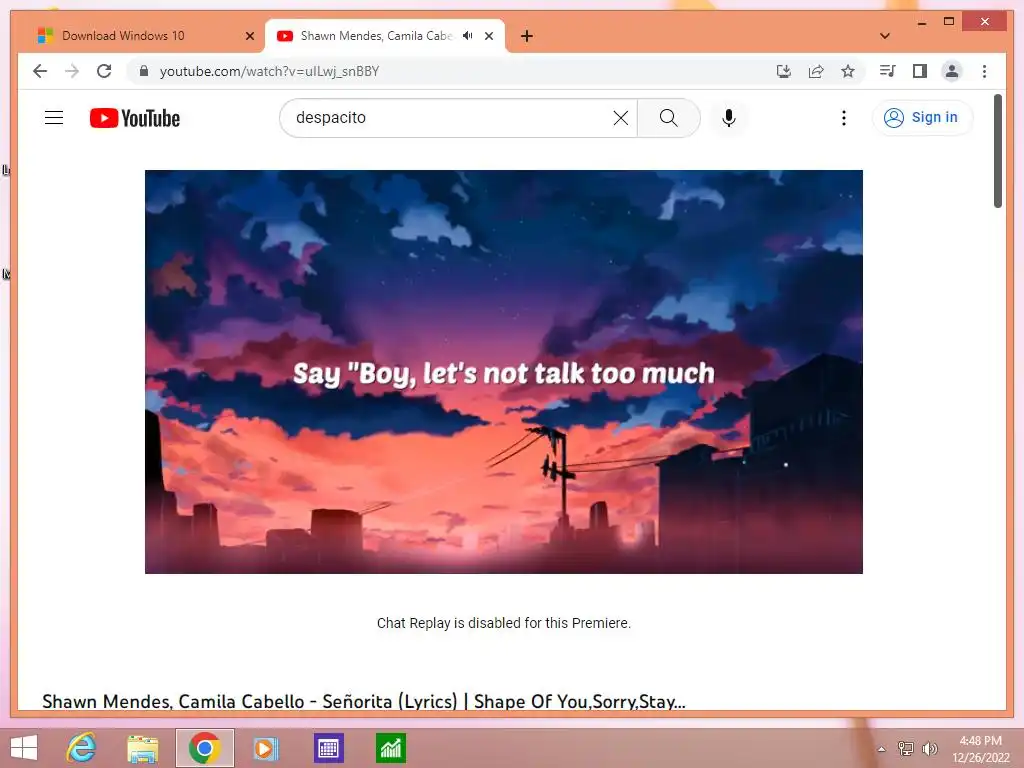1024x768 pixels.
Task: Reload the current page
Action: point(104,71)
